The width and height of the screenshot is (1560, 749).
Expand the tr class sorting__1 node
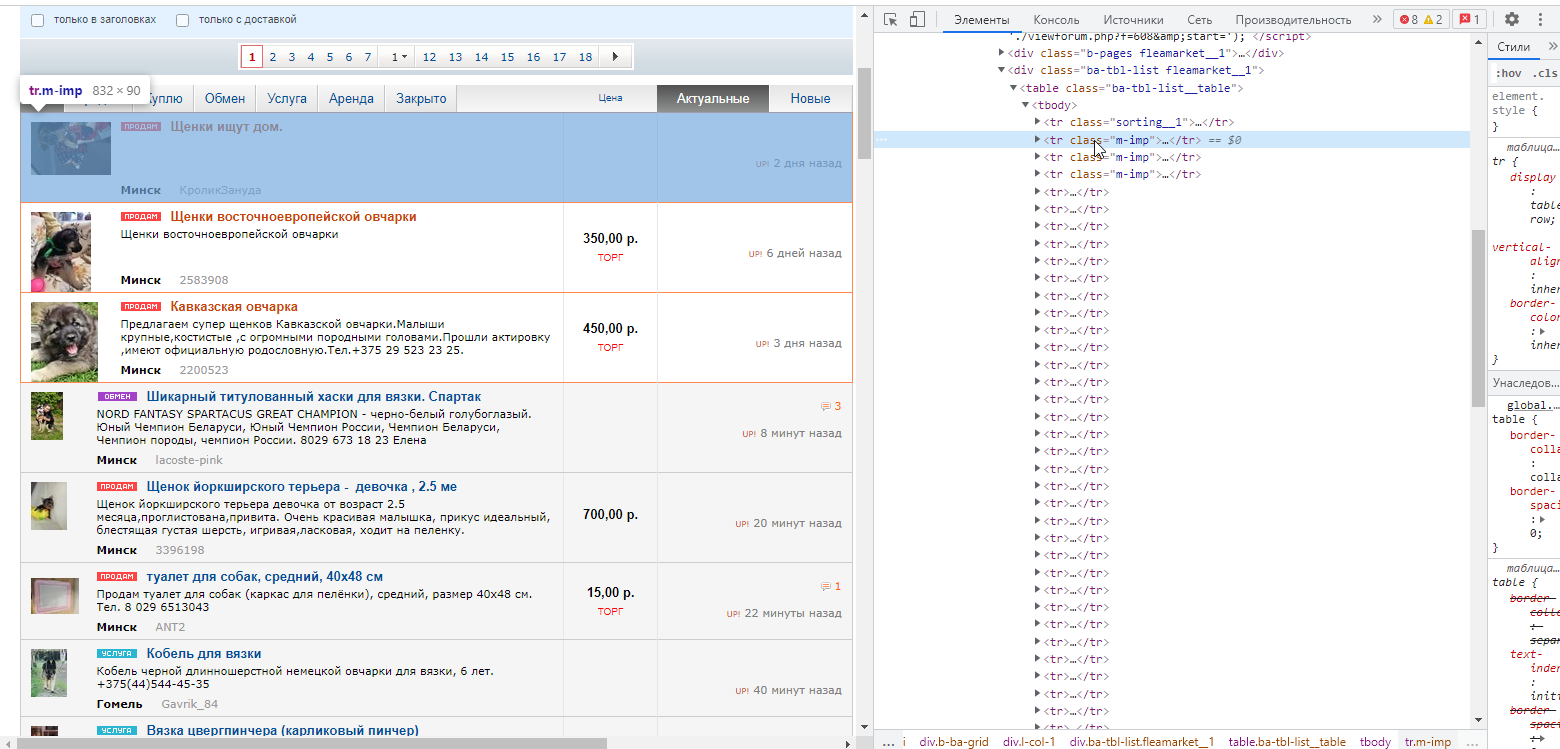point(1038,122)
